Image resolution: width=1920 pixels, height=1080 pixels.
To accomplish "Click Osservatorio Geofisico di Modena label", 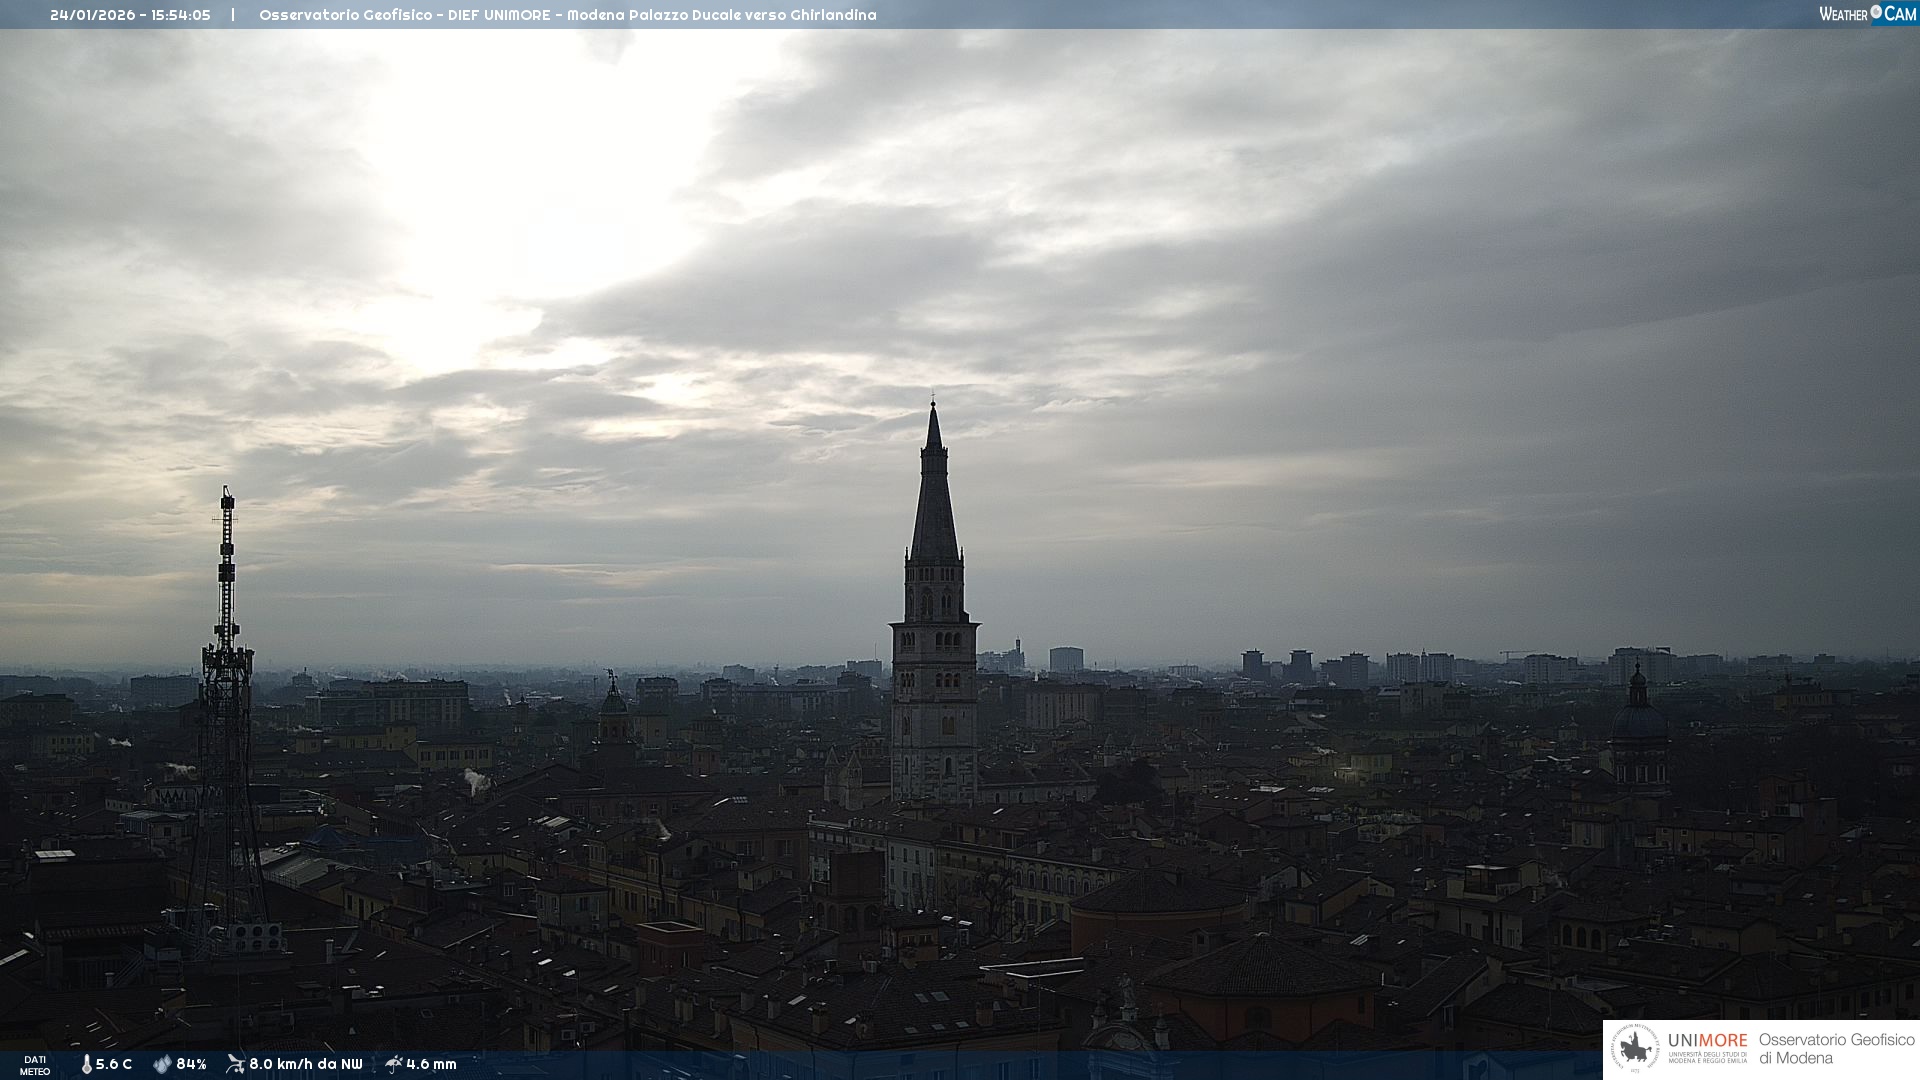I will [x=1836, y=1048].
